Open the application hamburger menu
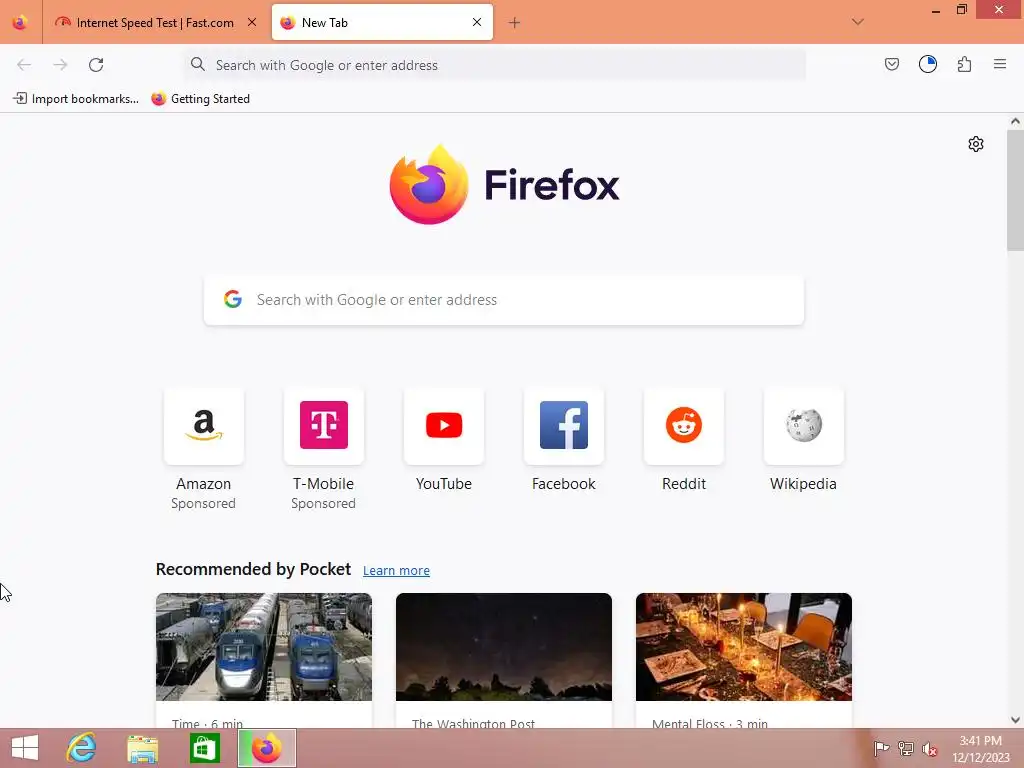 tap(1000, 64)
